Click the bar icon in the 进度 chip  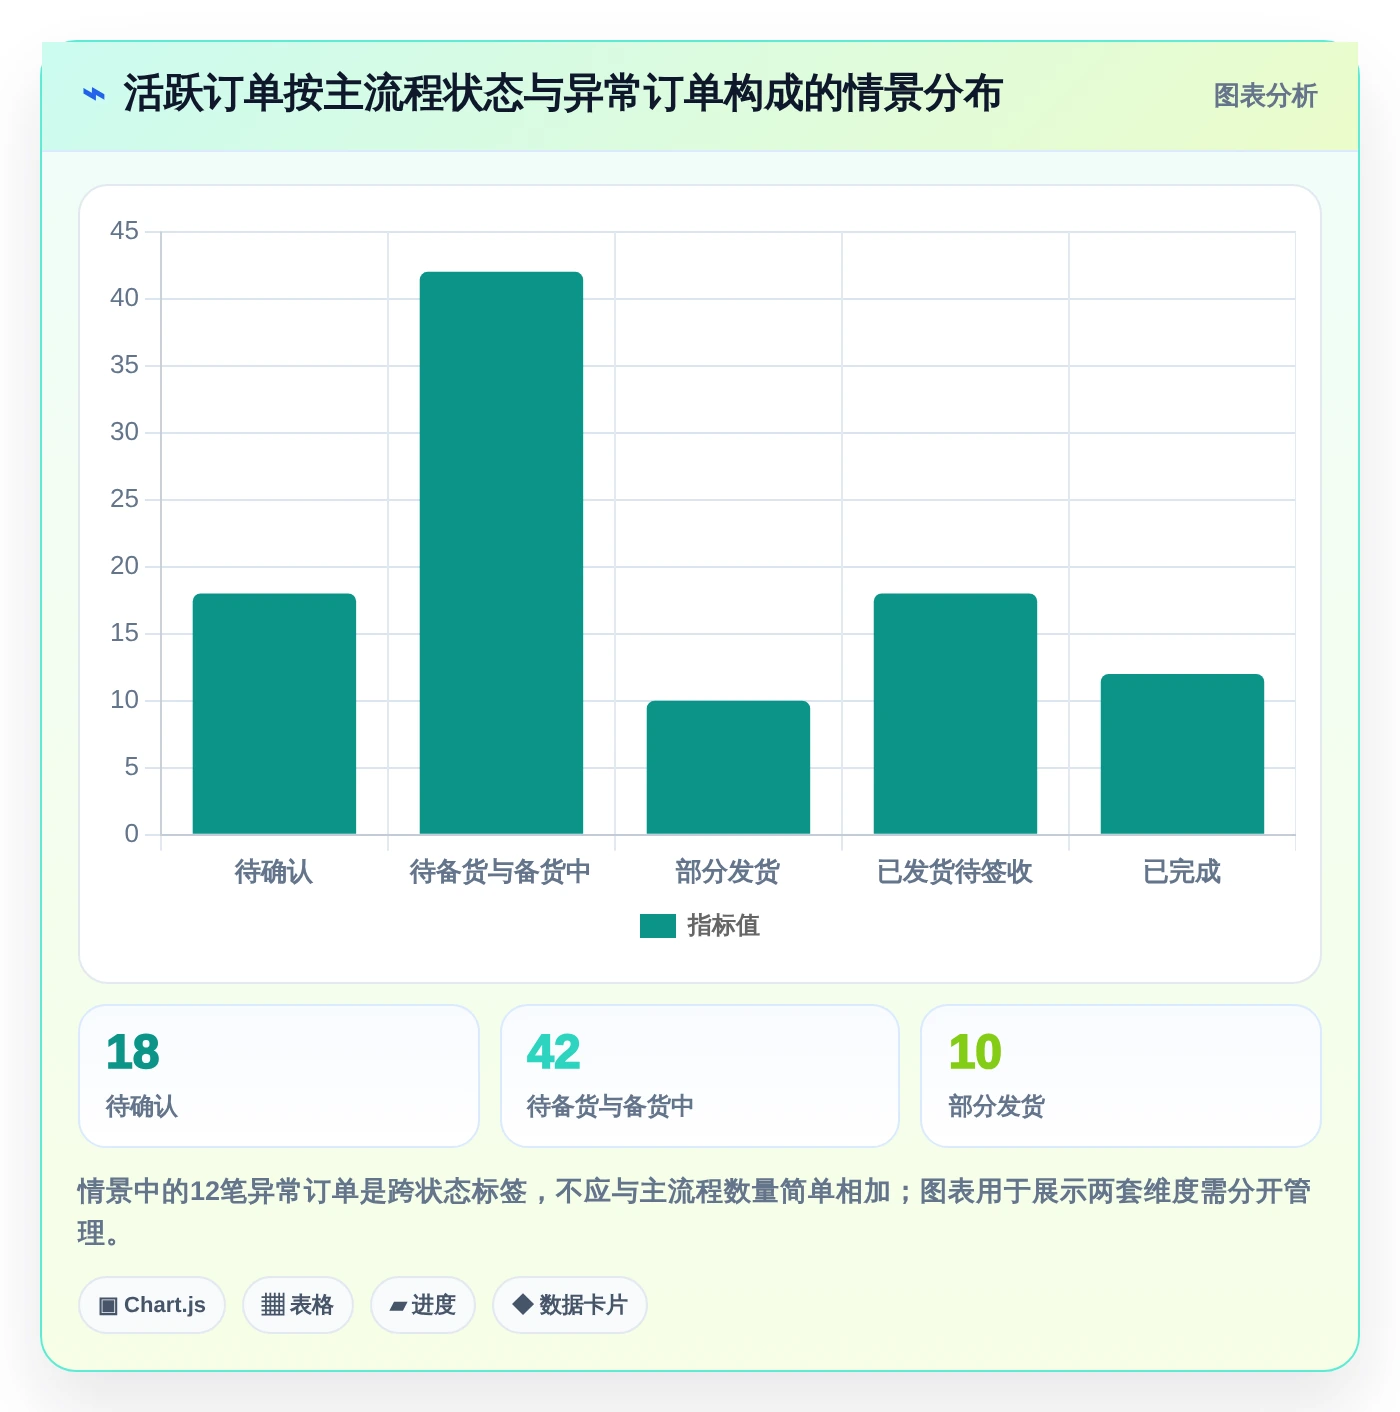coord(398,1306)
